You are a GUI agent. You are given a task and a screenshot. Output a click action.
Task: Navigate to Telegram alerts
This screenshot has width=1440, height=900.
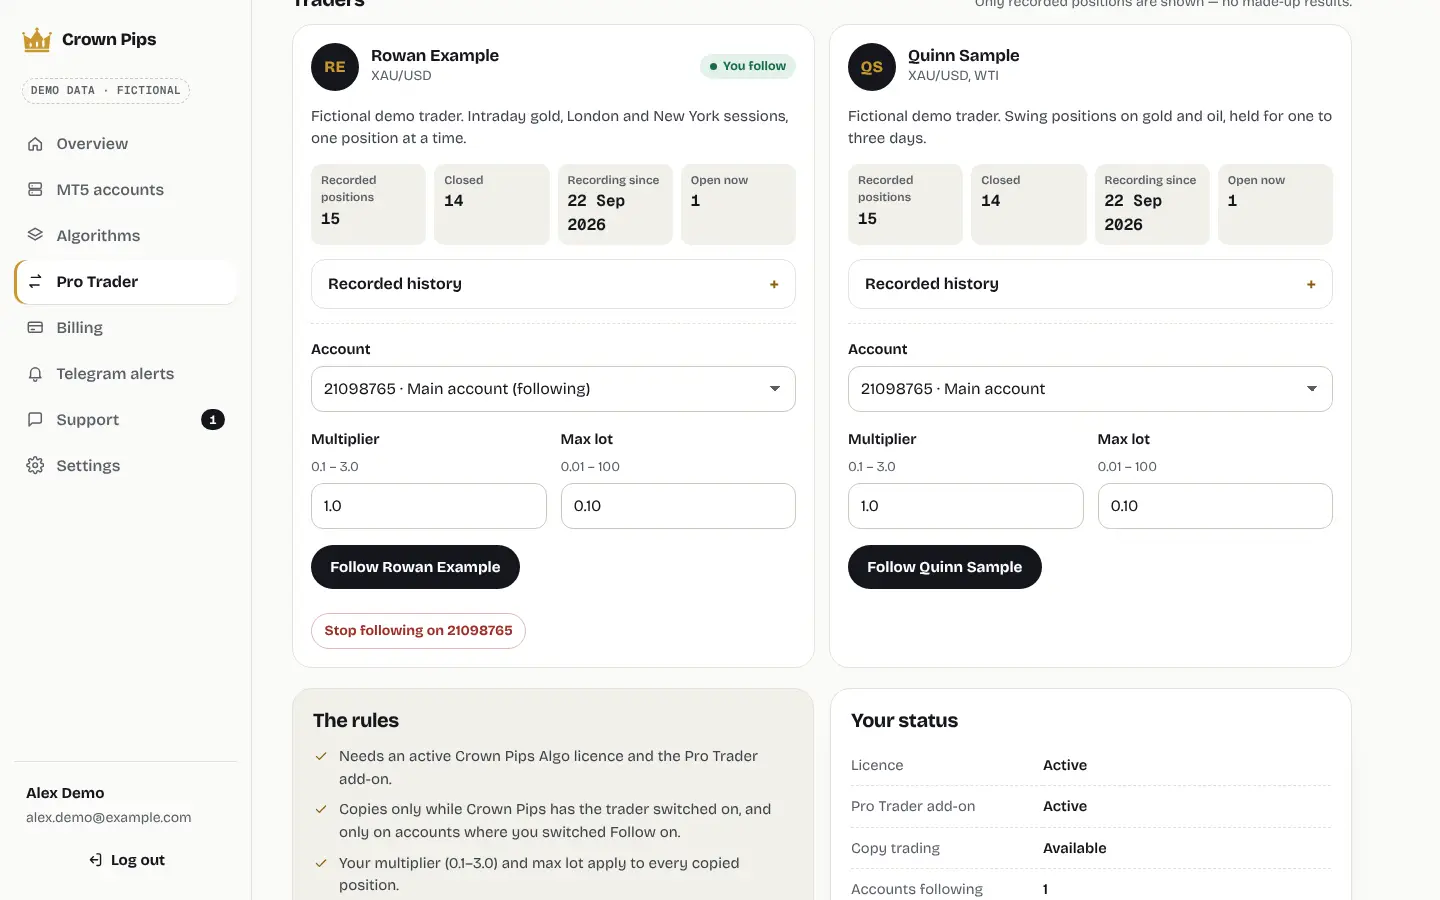(126, 374)
